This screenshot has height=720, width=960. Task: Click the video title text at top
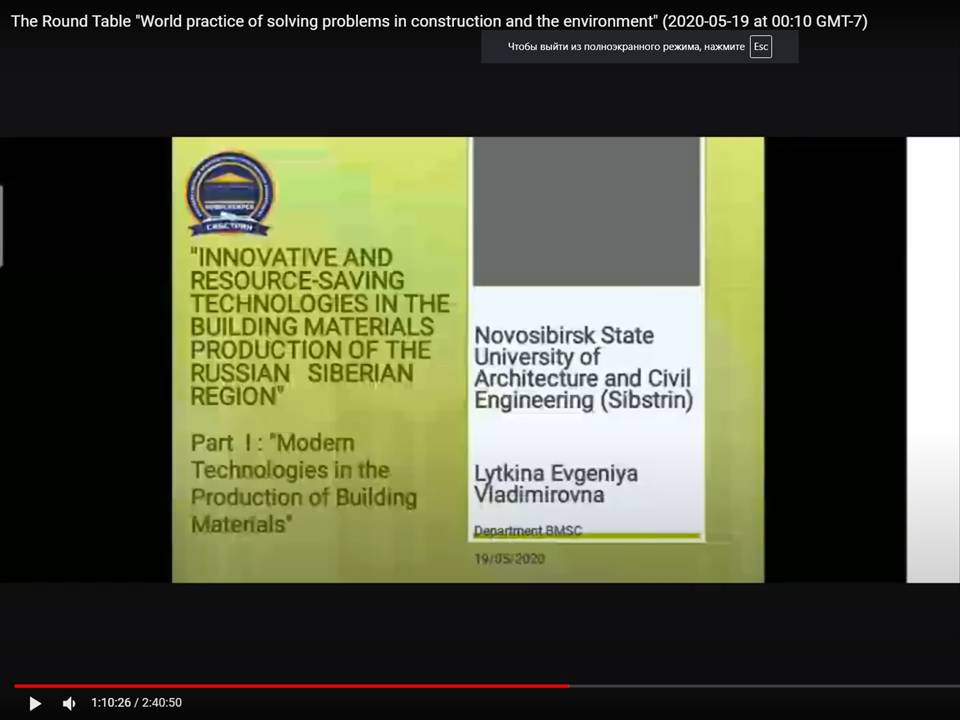(439, 21)
